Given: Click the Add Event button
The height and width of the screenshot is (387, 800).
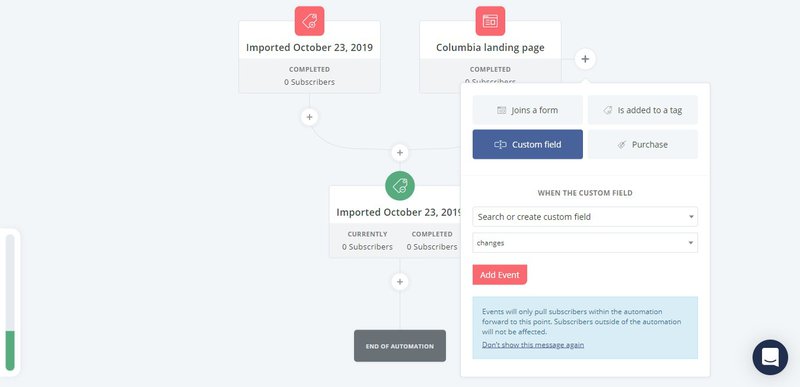Looking at the screenshot, I should pyautogui.click(x=499, y=275).
